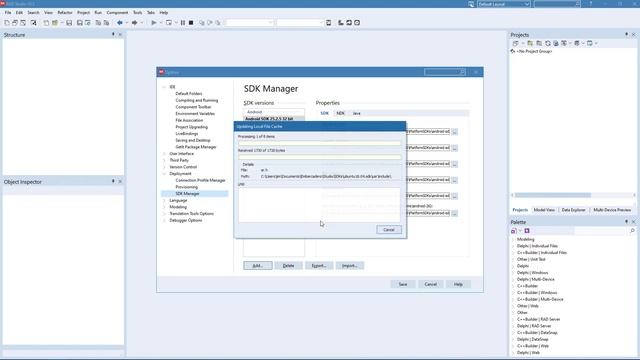Switch to Model View tab

click(x=544, y=210)
